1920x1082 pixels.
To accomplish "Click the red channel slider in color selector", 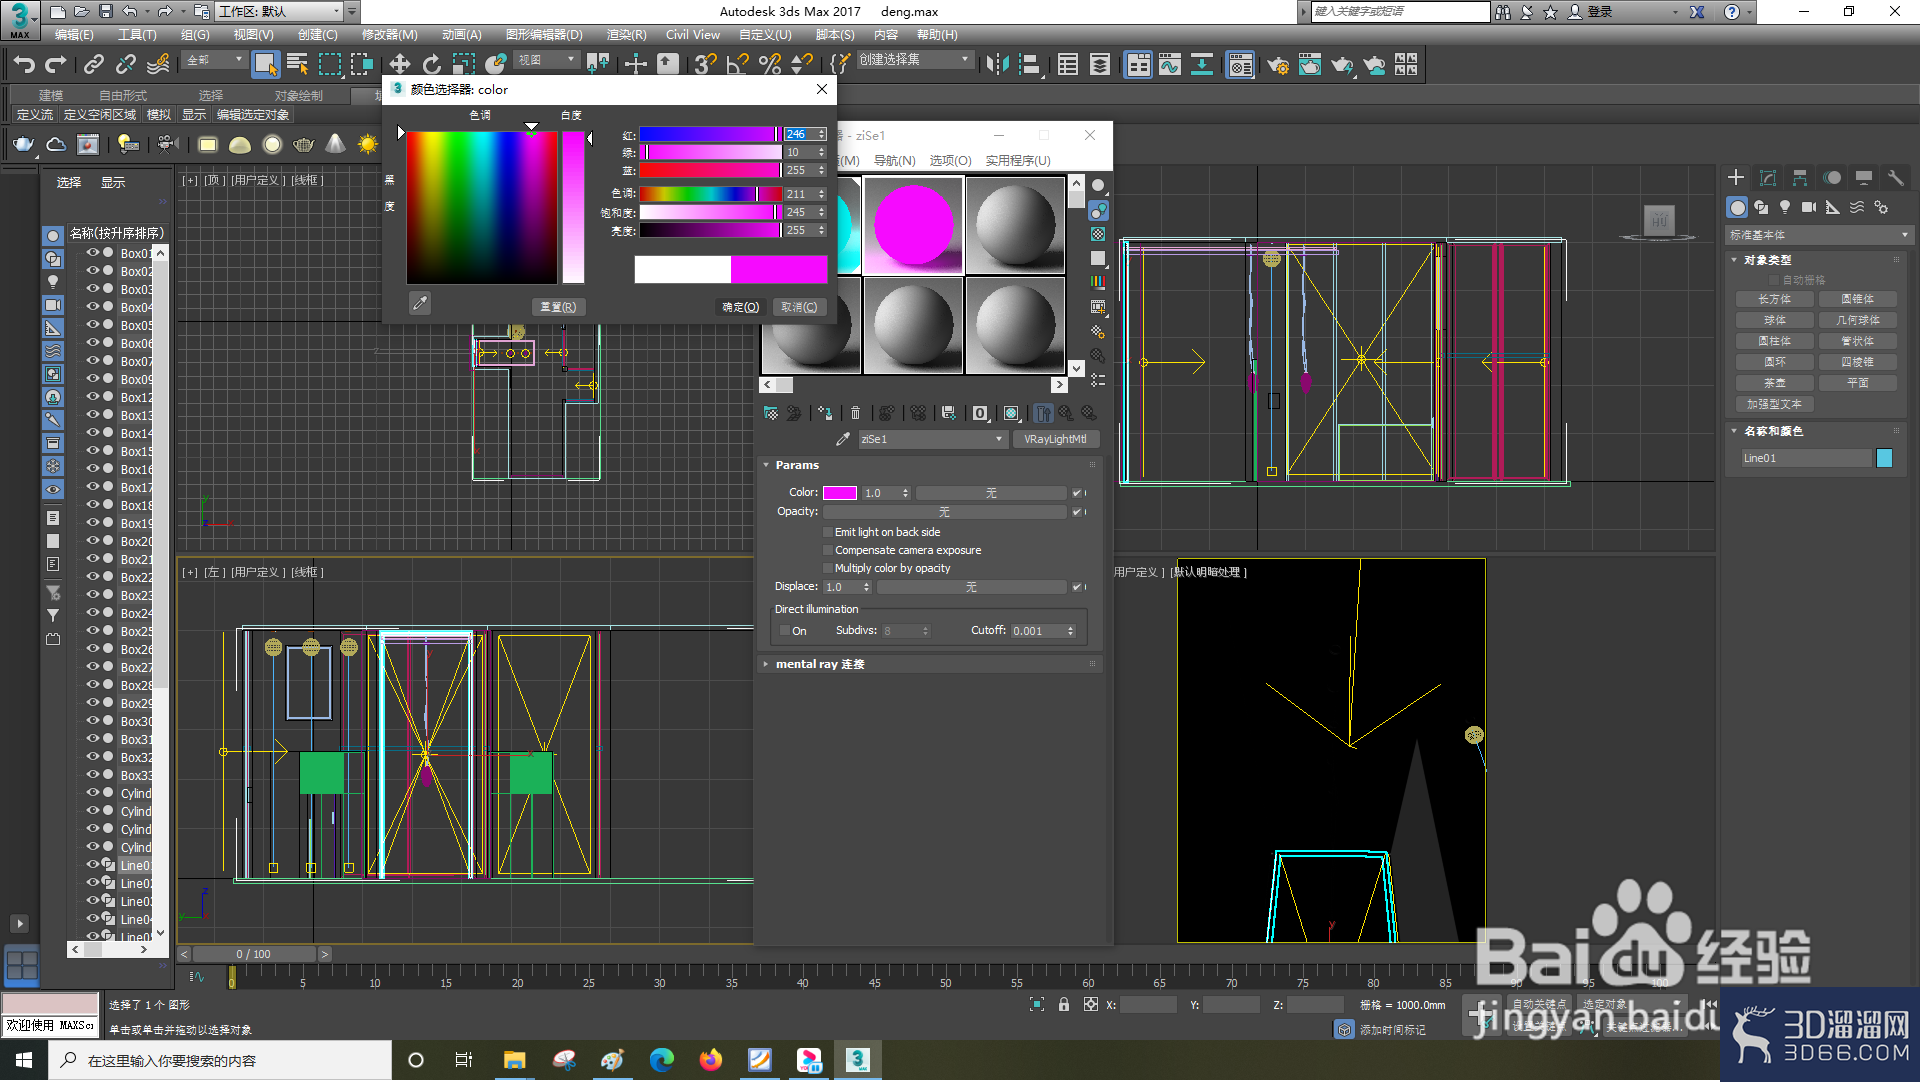I will pos(710,134).
